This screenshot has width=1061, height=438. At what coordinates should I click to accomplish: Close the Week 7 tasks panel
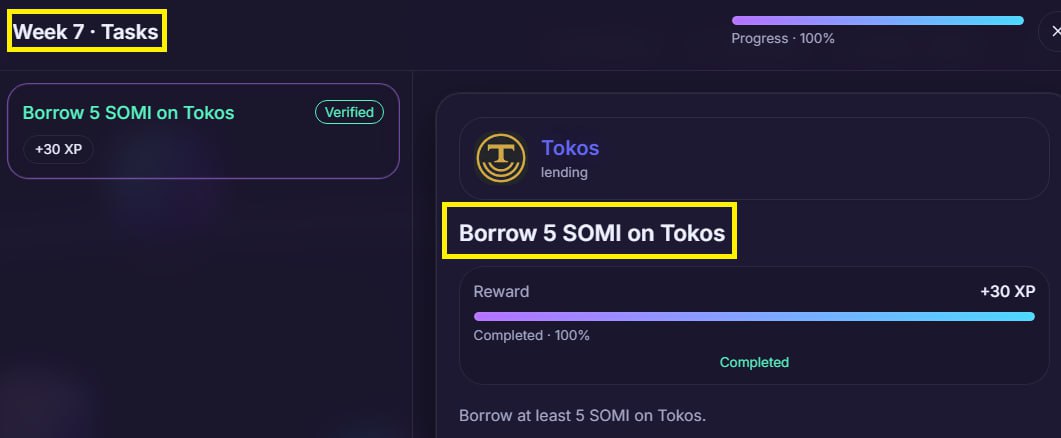[x=1055, y=31]
